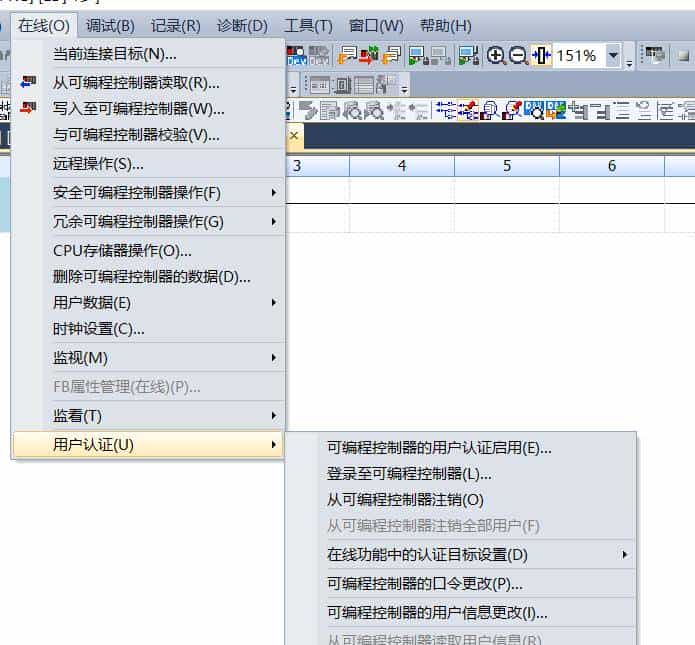Click the read from PLC icon in Online menu
Viewport: 695px width, 645px height.
(x=28, y=82)
